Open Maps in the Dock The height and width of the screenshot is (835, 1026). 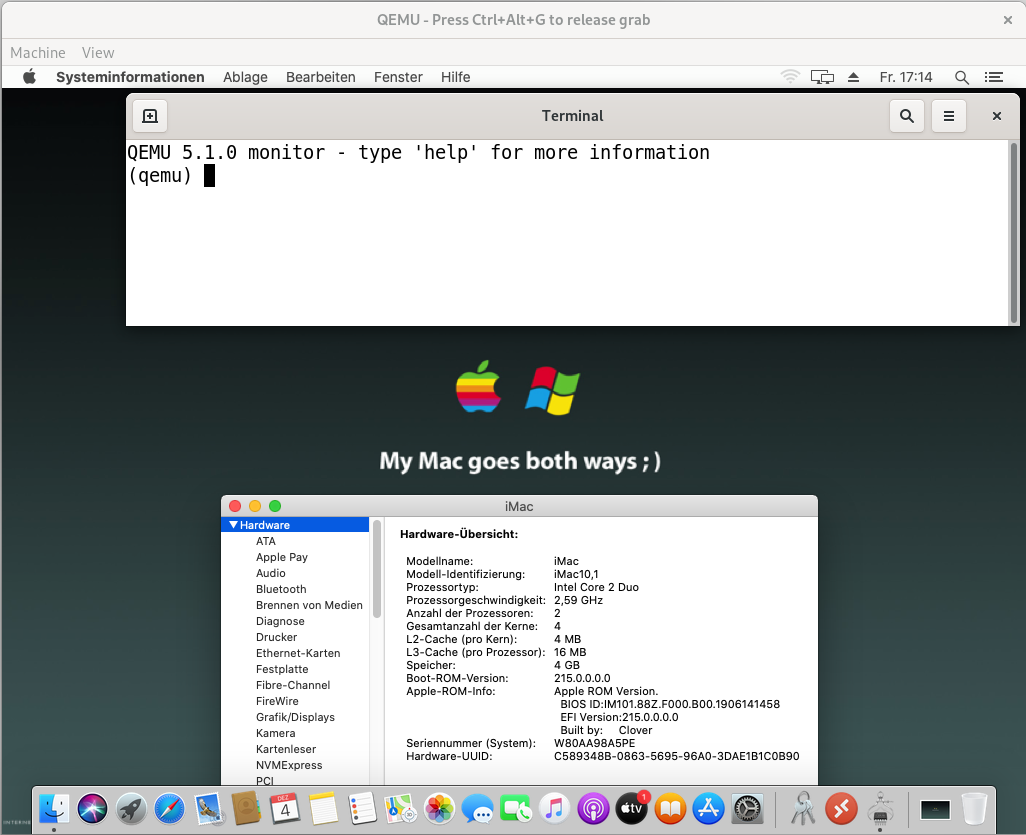pos(400,809)
